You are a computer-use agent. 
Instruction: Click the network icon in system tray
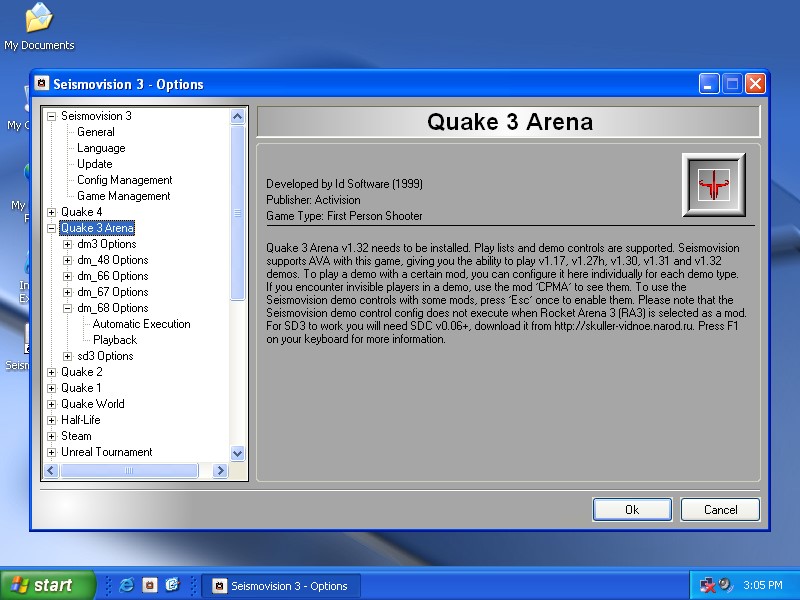[x=707, y=586]
